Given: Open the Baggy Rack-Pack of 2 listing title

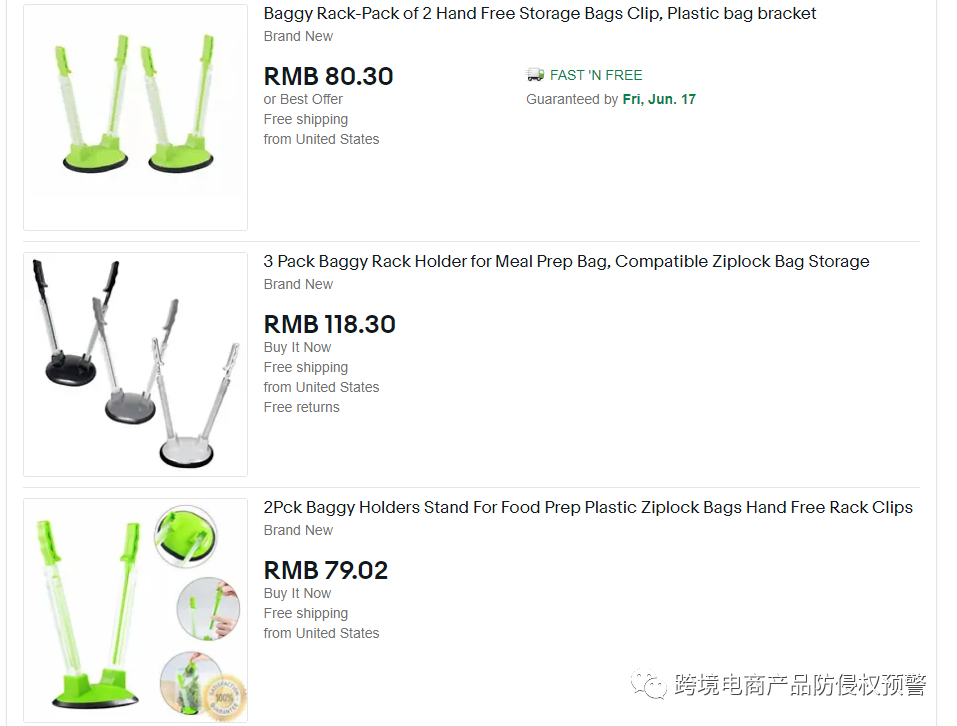Looking at the screenshot, I should pyautogui.click(x=540, y=13).
